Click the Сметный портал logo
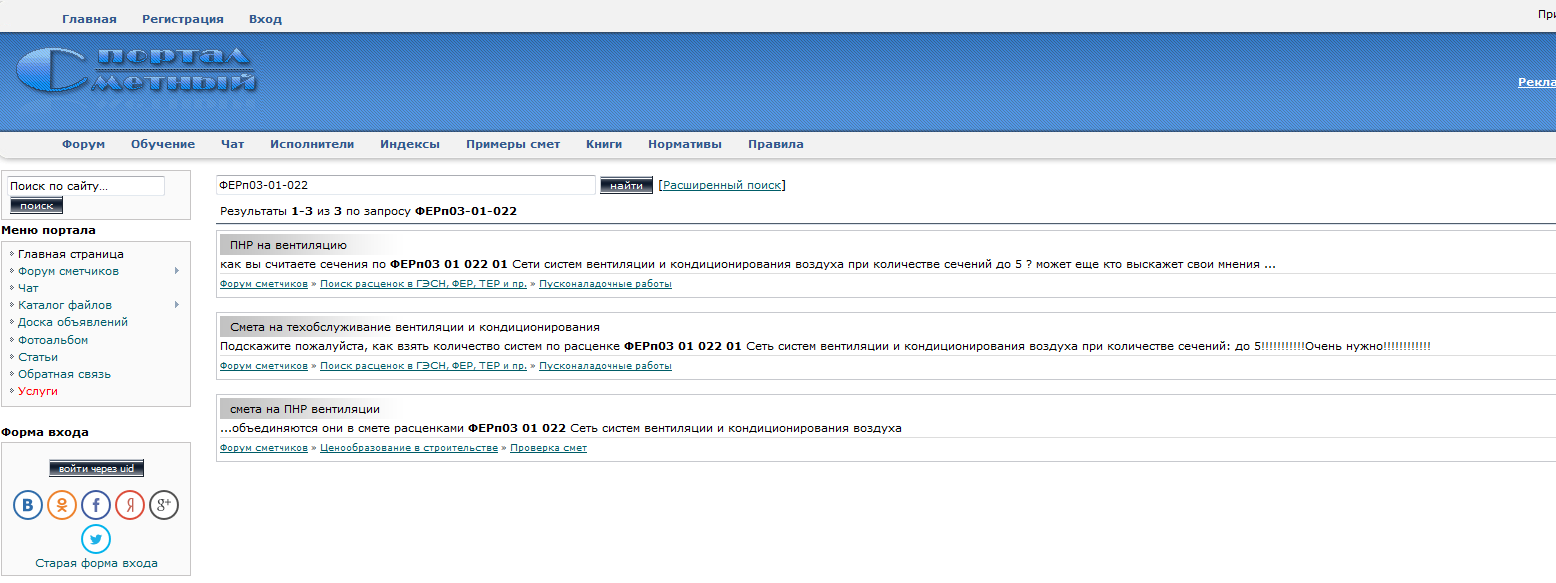1556x583 pixels. point(136,72)
